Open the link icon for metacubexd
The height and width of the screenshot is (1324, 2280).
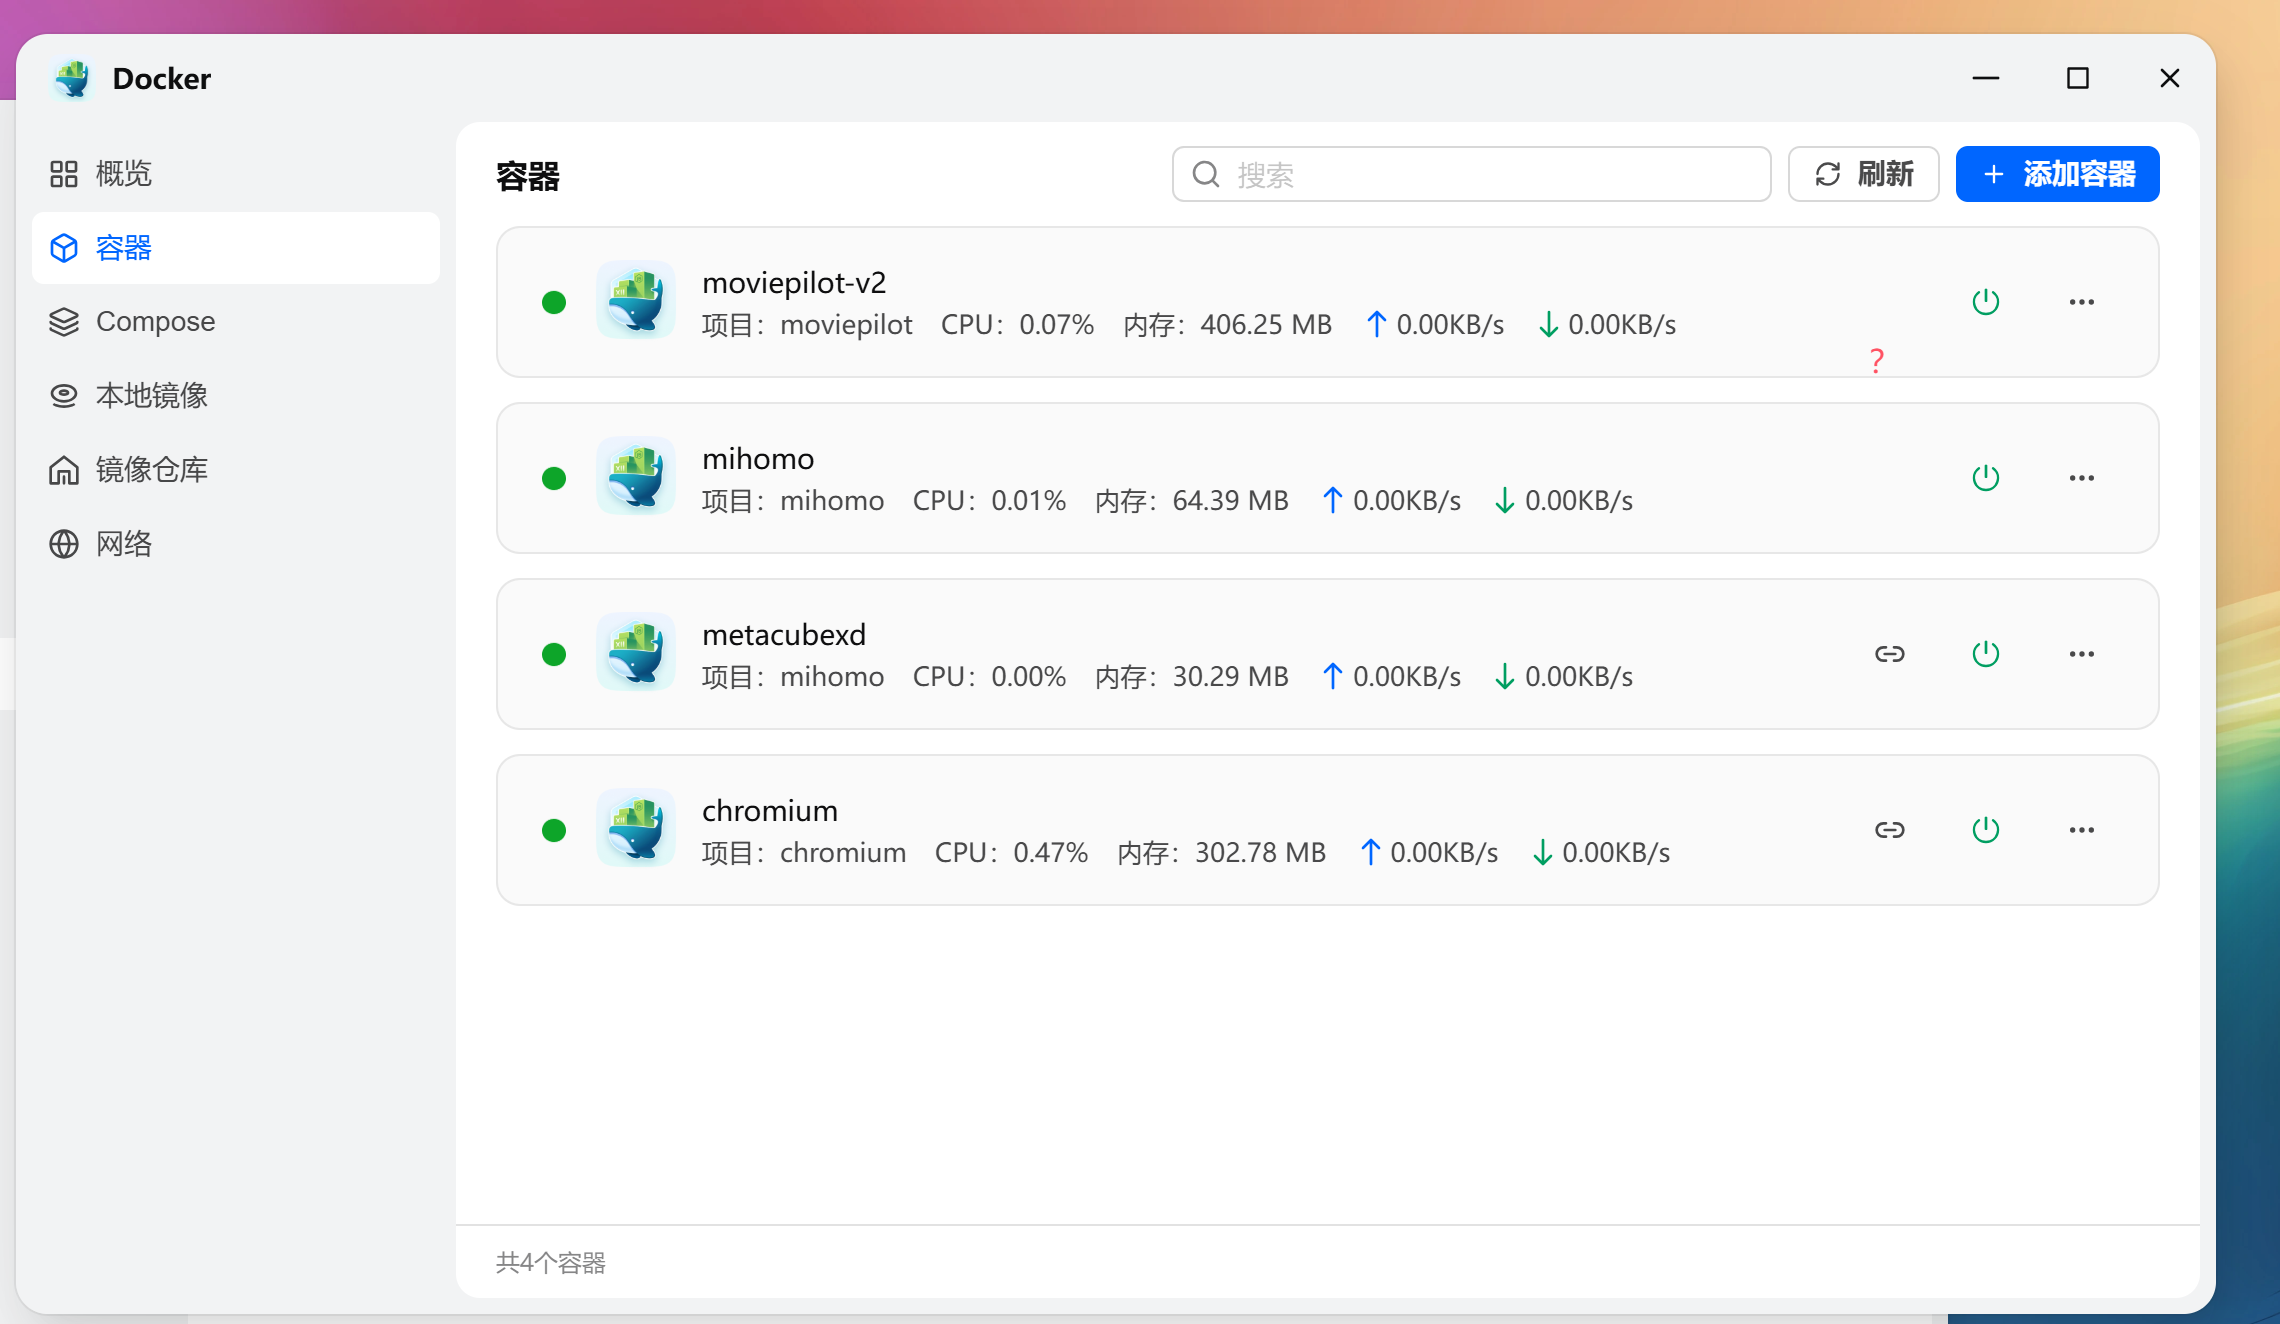[x=1889, y=654]
